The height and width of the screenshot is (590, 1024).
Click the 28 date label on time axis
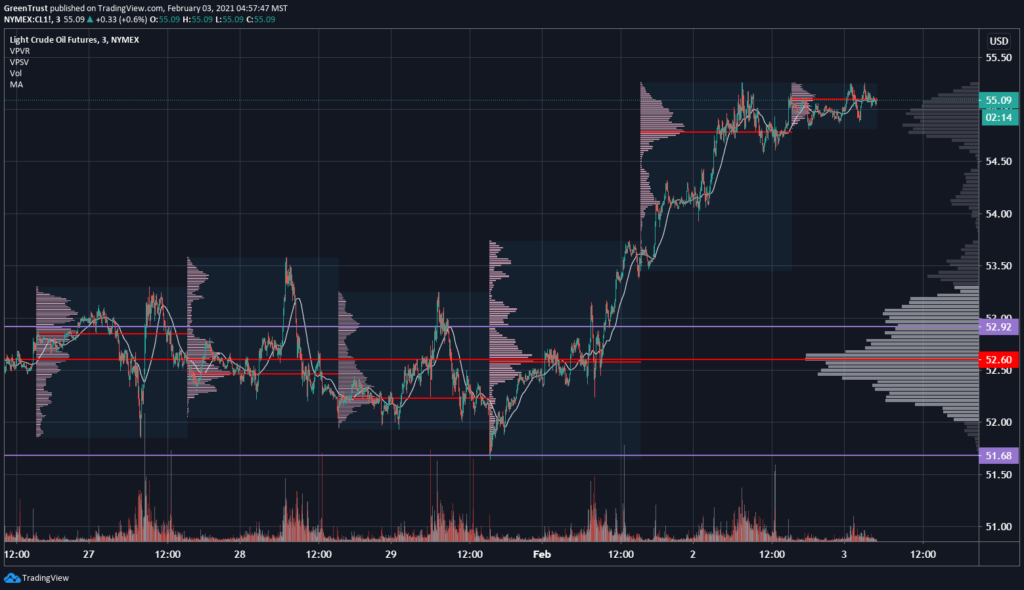click(x=240, y=554)
